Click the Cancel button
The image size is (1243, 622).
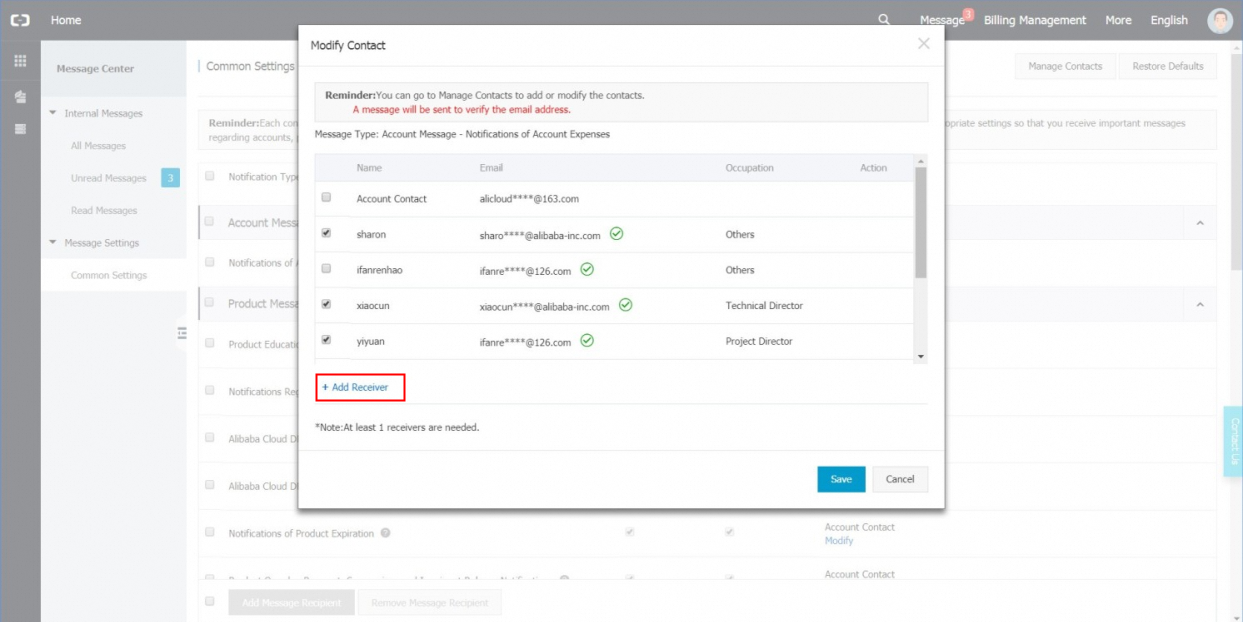900,479
